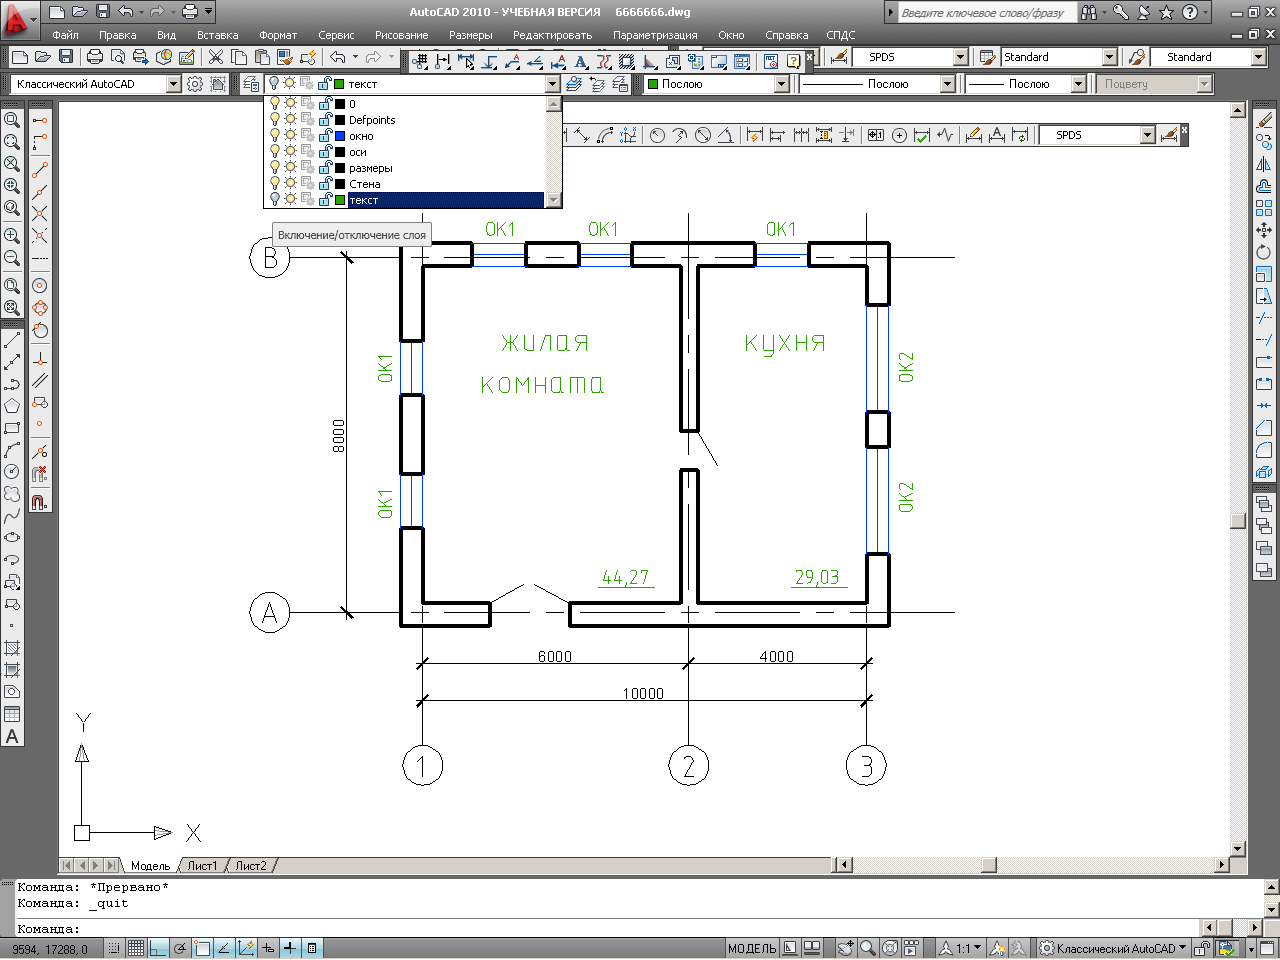Select the Rotate tool in modify toolbar
The image size is (1280, 960).
pos(1264,252)
